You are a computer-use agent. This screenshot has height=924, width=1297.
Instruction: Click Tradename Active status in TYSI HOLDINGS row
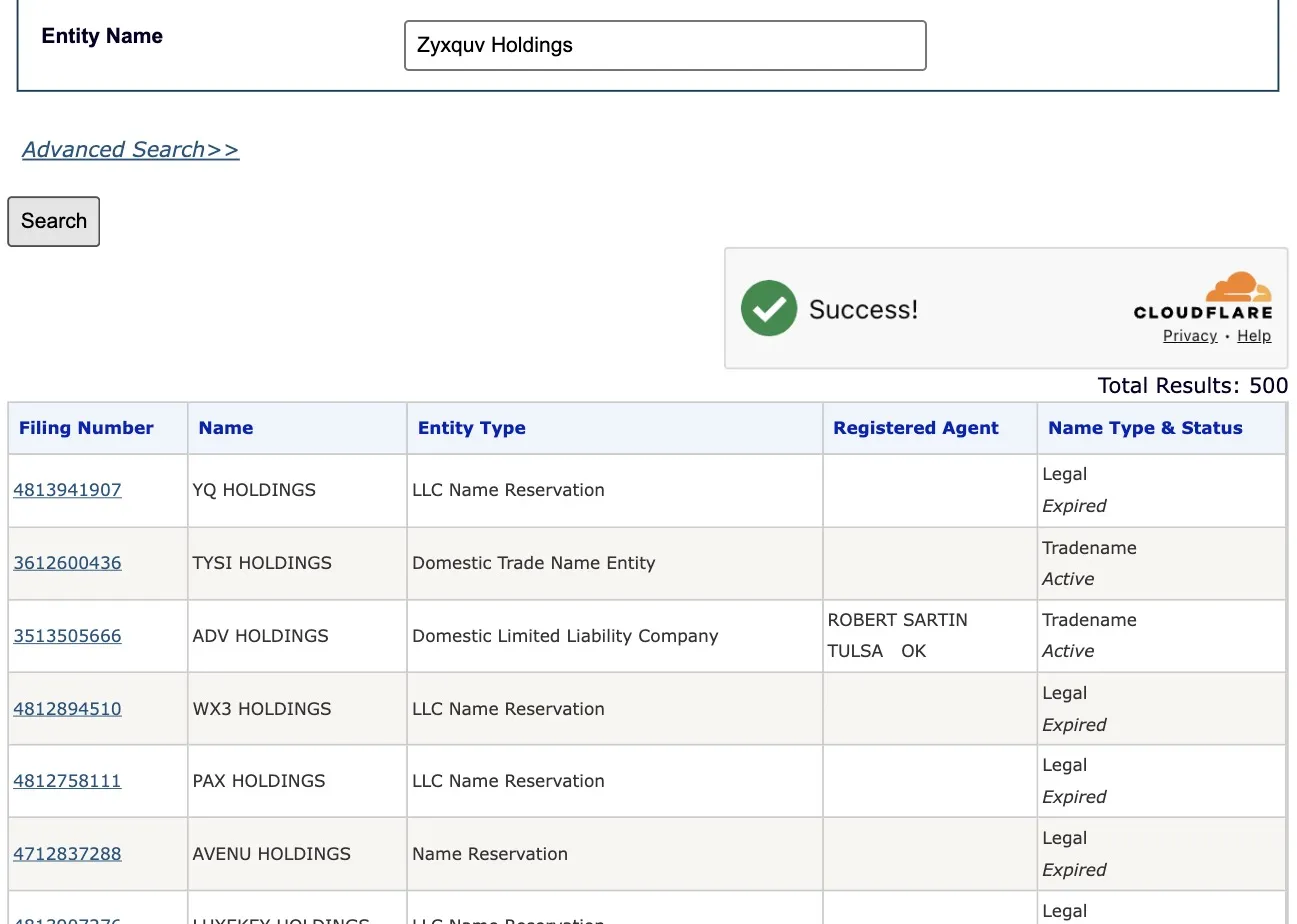coord(1162,563)
